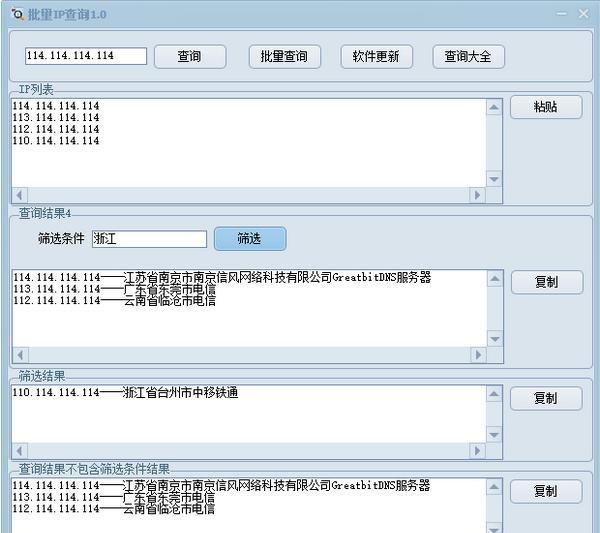
Task: Focus the IP input field showing 114.114.114.114
Action: tap(86, 56)
